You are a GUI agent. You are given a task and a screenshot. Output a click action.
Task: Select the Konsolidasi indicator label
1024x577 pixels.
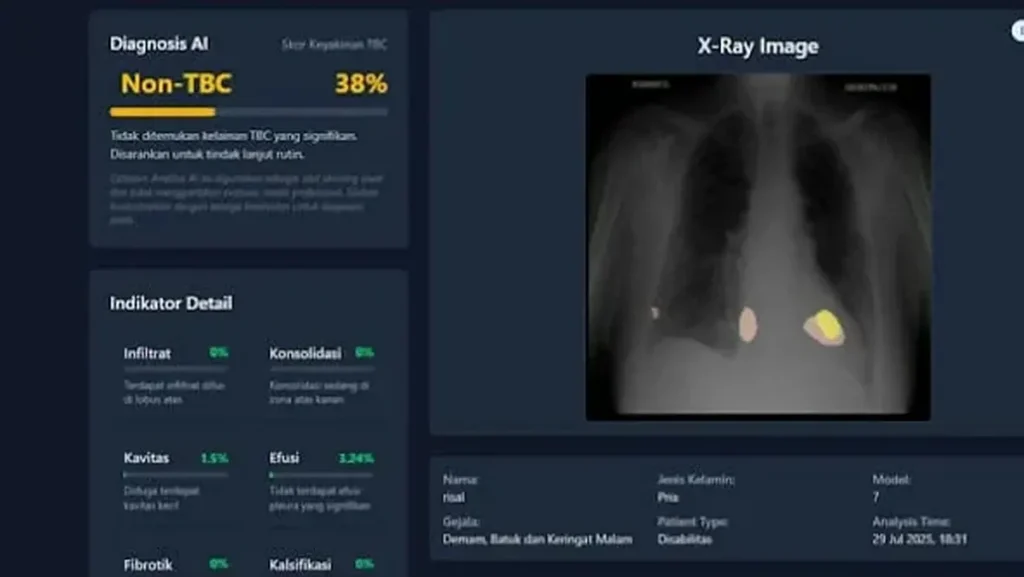pos(305,353)
